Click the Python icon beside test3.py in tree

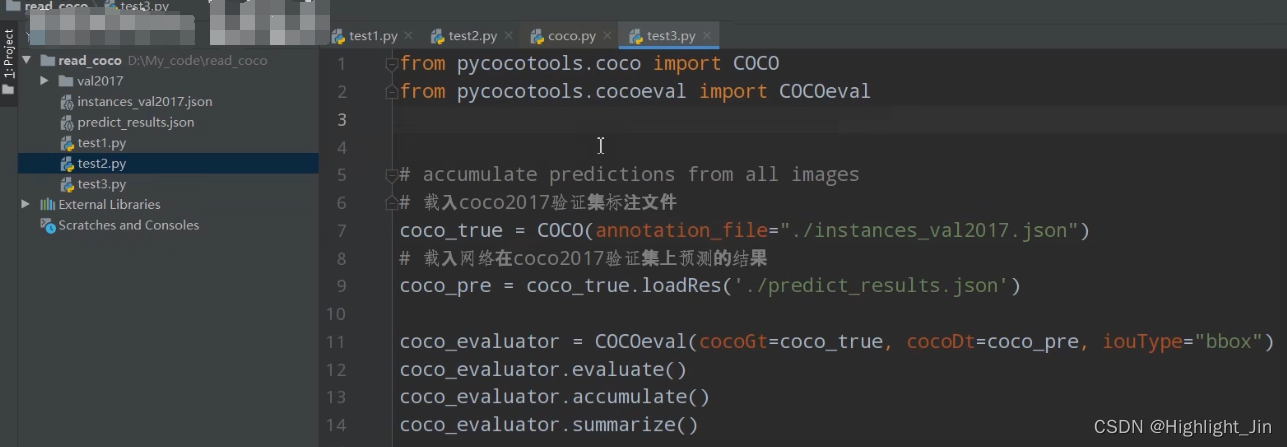click(x=67, y=184)
